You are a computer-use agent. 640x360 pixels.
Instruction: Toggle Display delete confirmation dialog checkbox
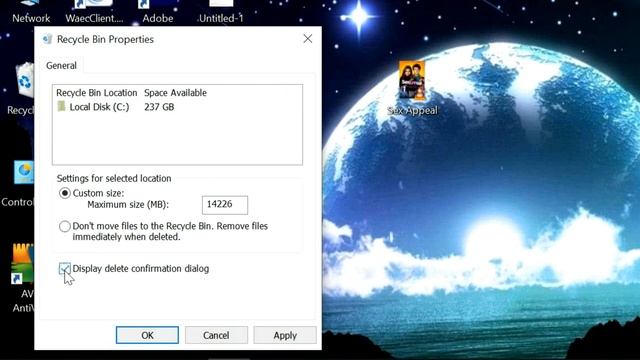coord(64,269)
